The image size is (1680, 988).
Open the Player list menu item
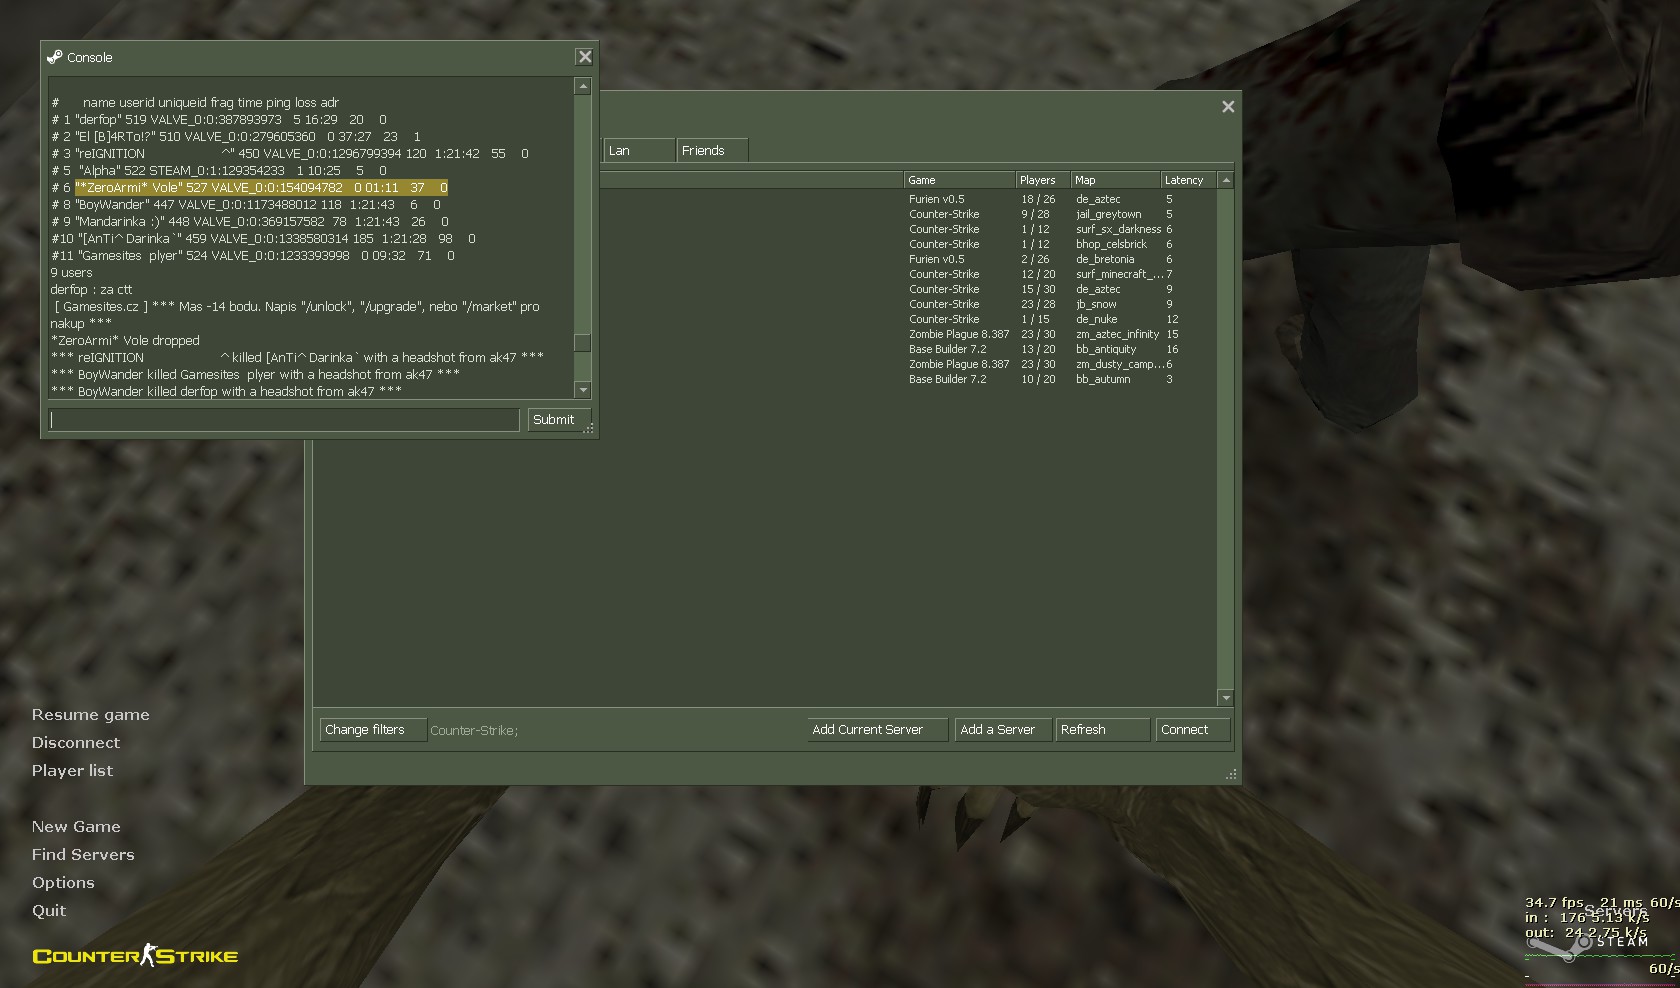pos(72,771)
